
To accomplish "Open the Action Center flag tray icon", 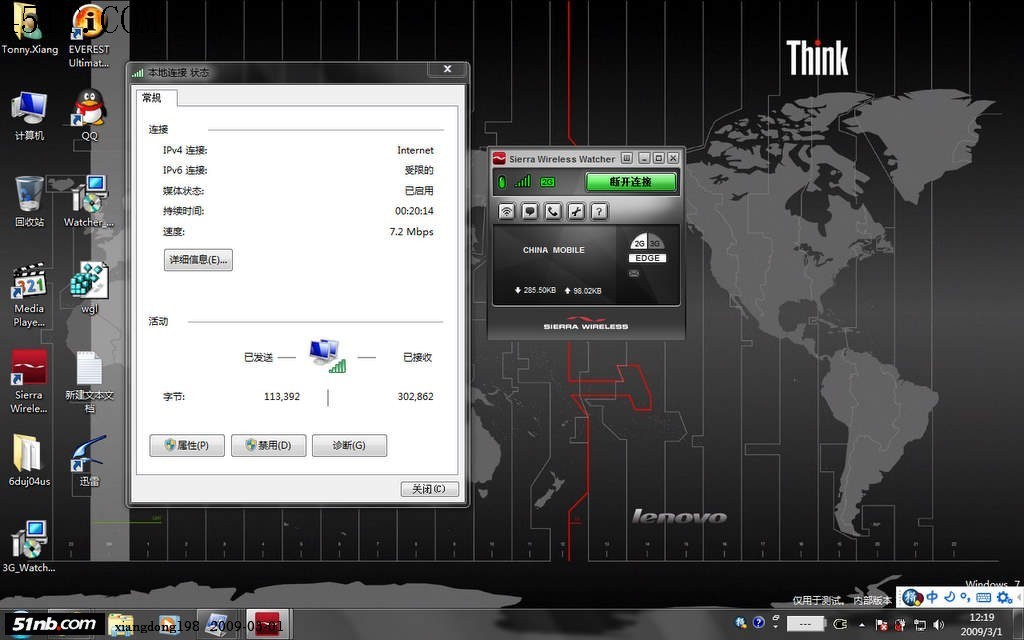I will [x=881, y=624].
